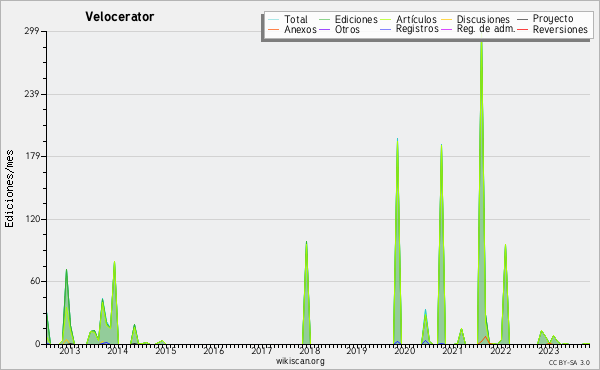Select the Registros legend entry
600x370 pixels.
point(409,29)
